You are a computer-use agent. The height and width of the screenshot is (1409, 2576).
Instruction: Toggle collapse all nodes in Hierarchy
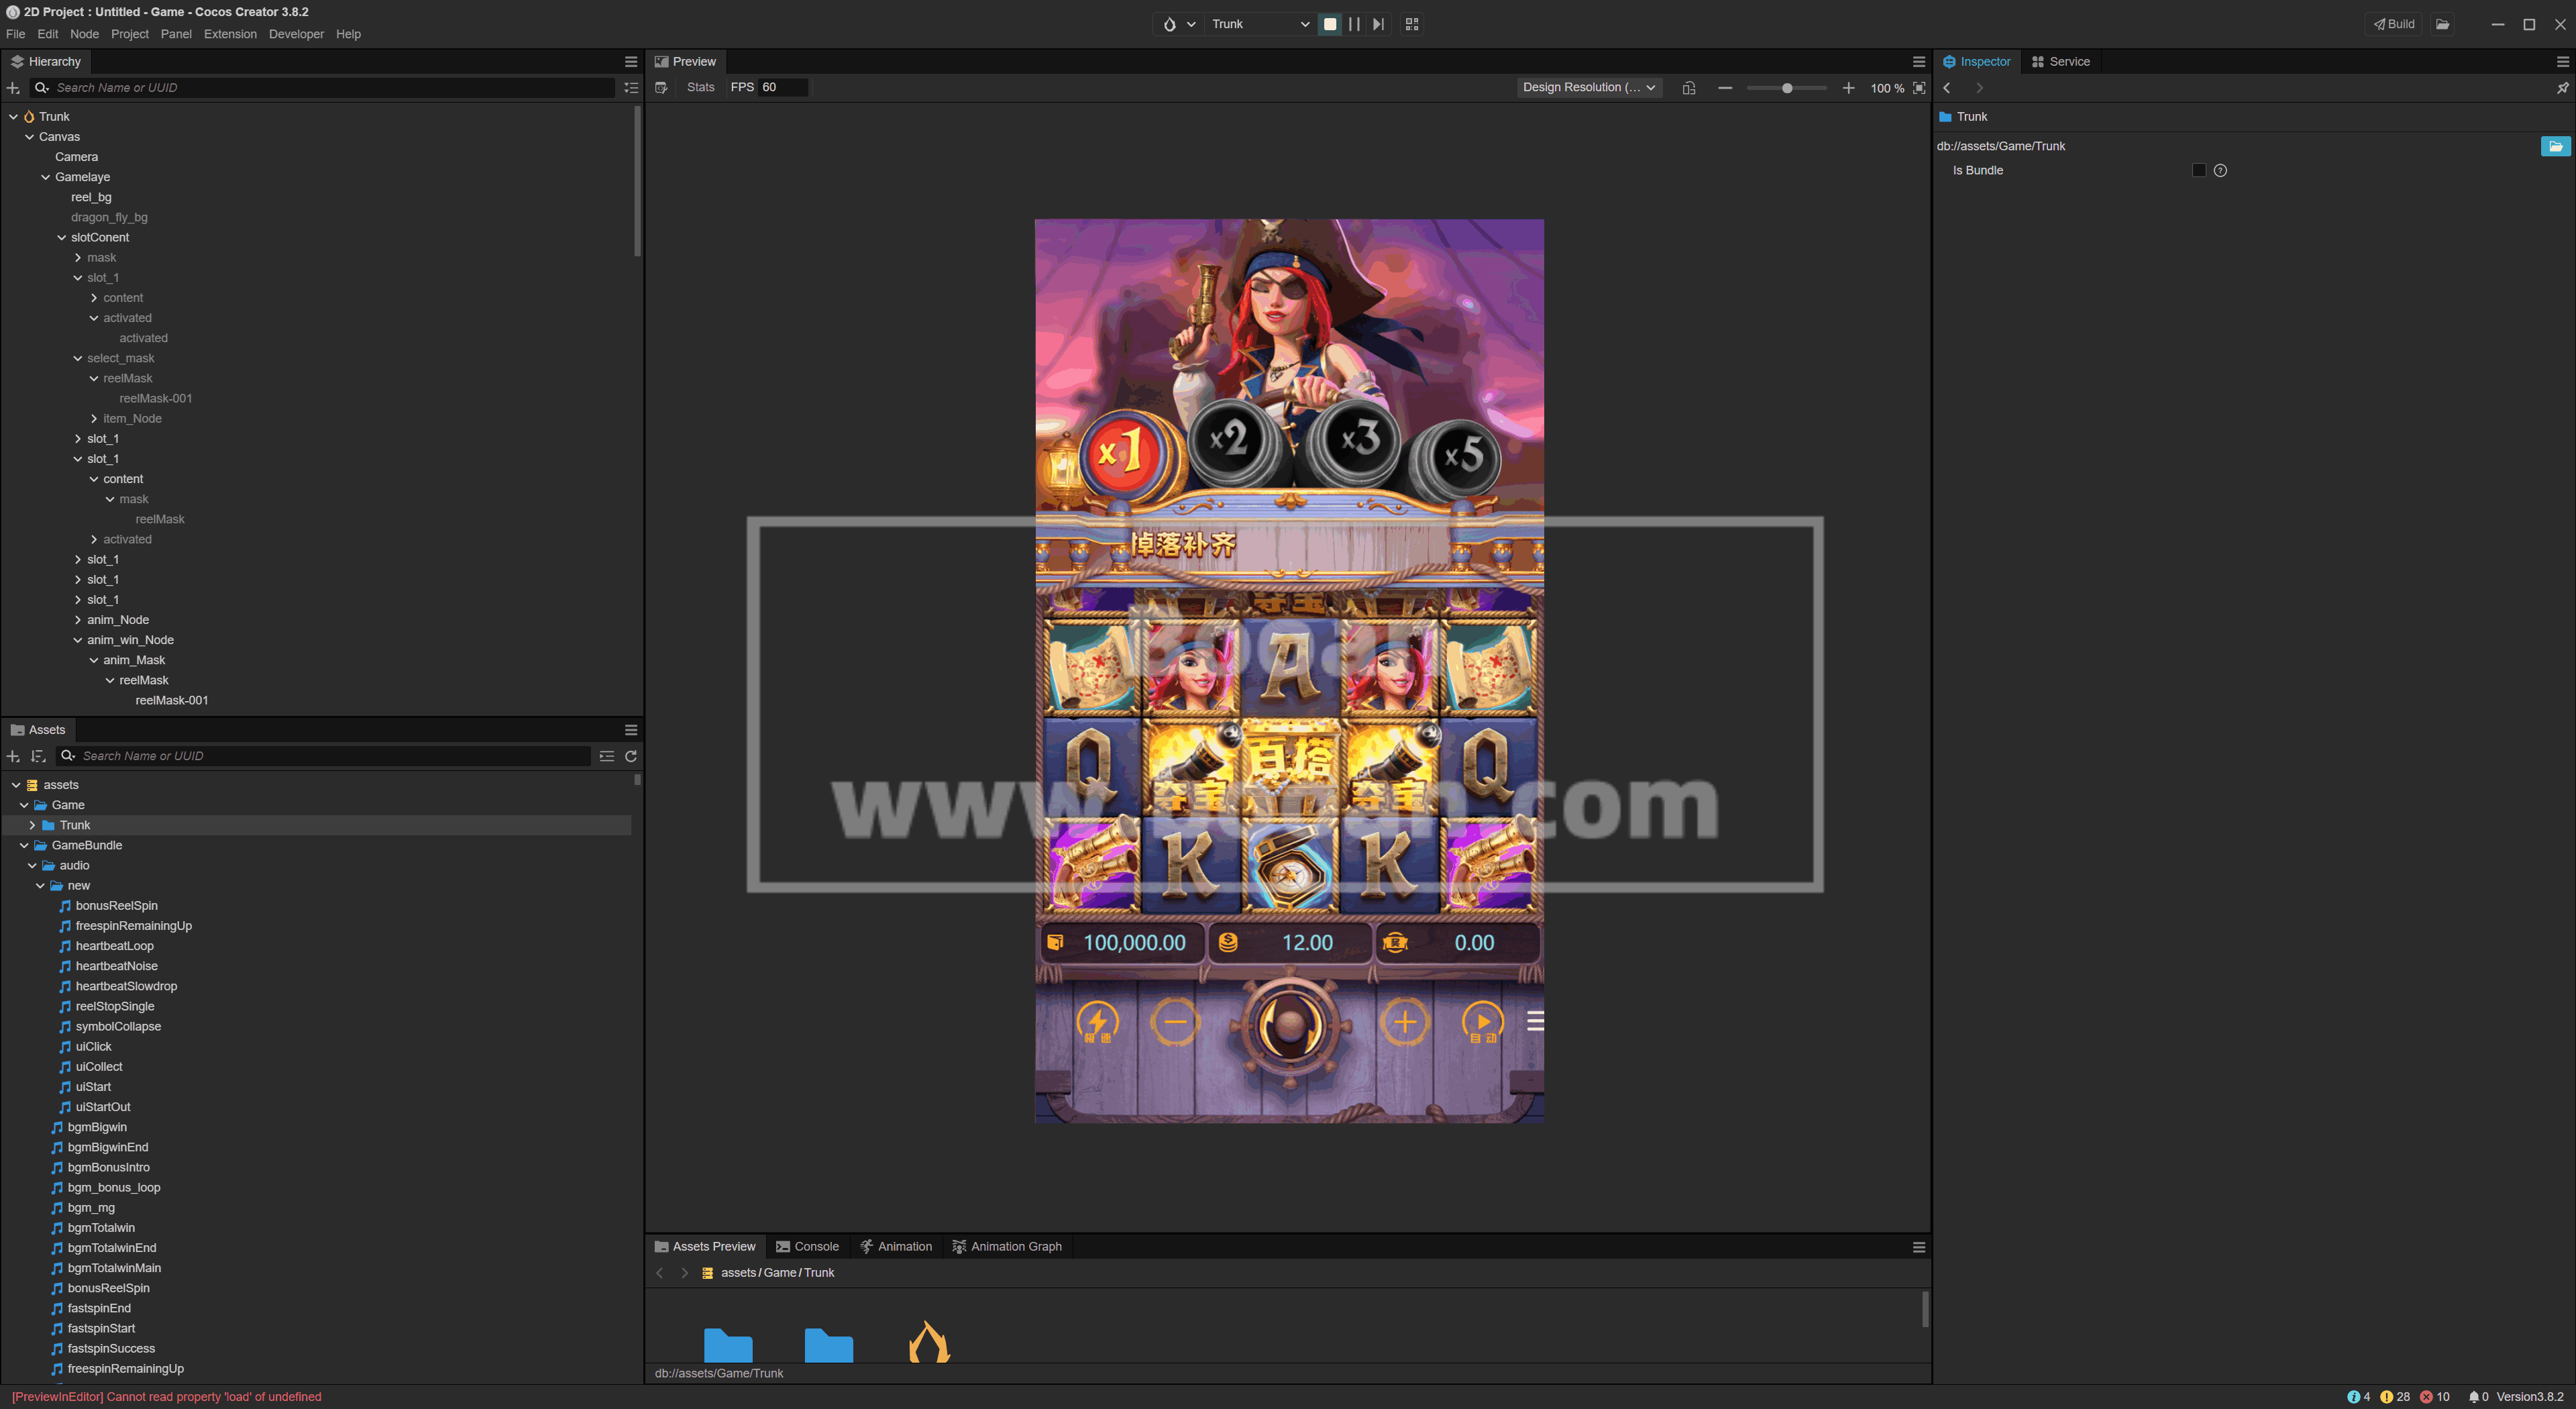tap(631, 88)
